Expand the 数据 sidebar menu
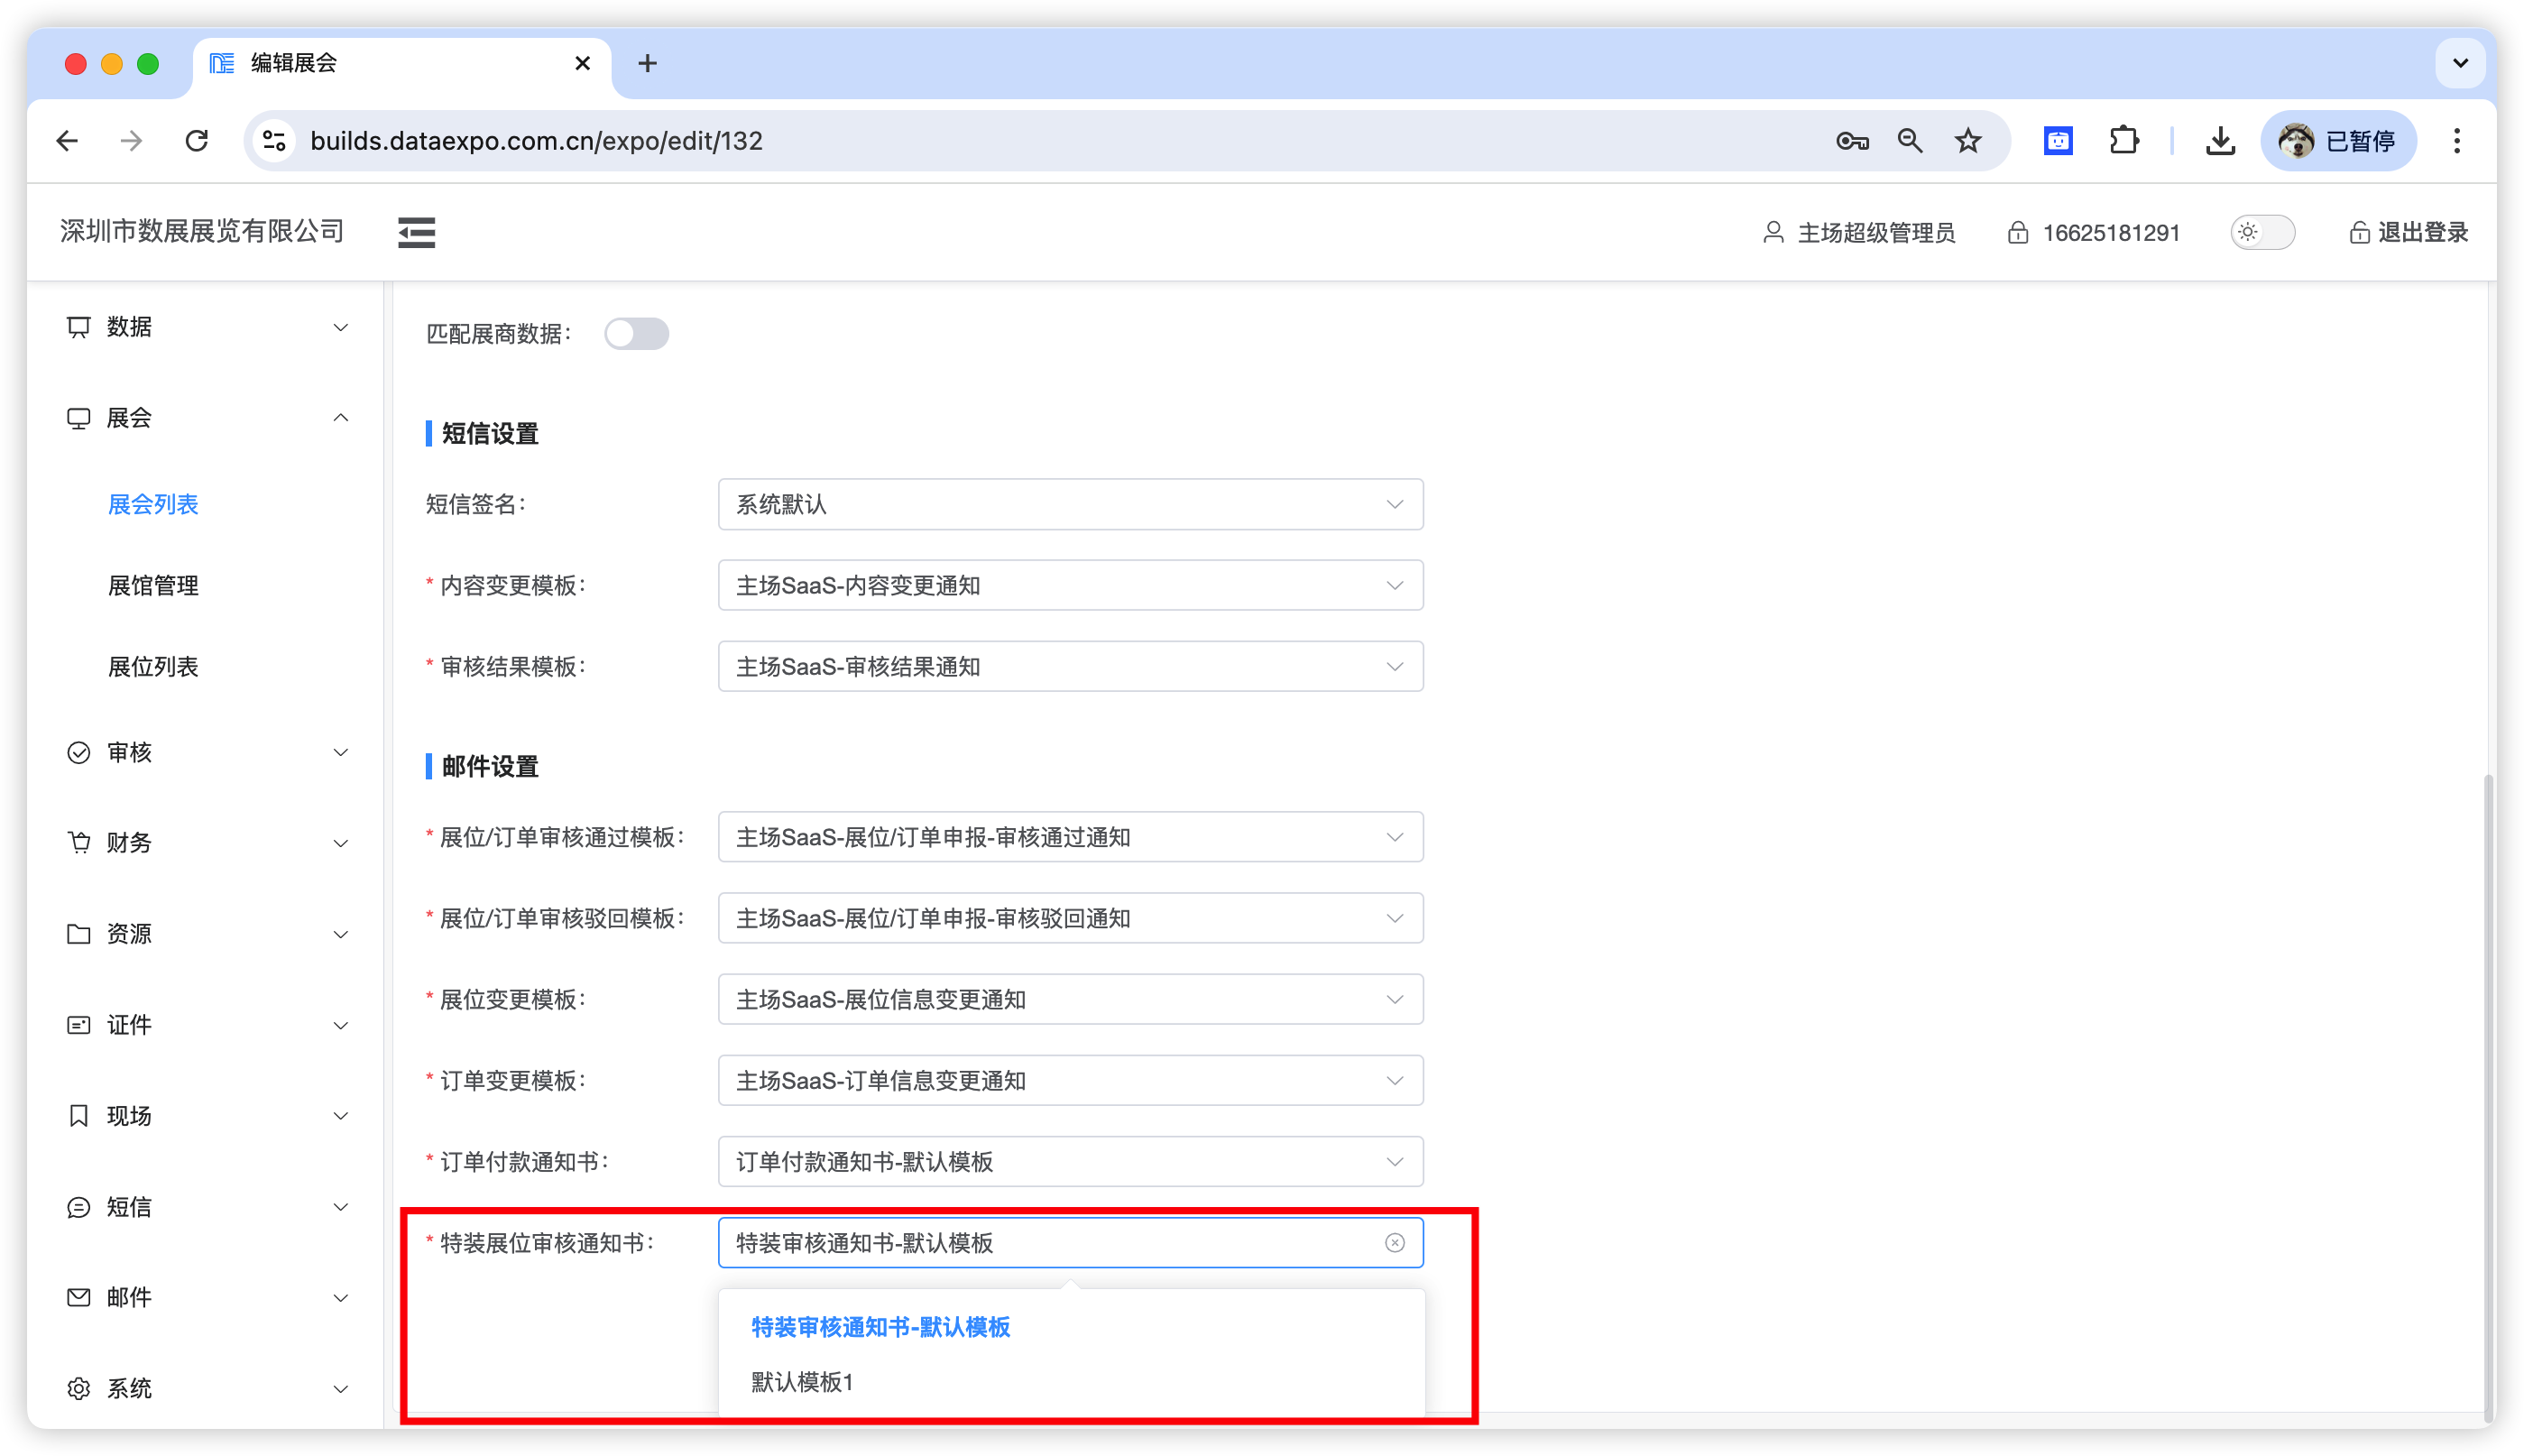This screenshot has height=1456, width=2524. tap(206, 327)
